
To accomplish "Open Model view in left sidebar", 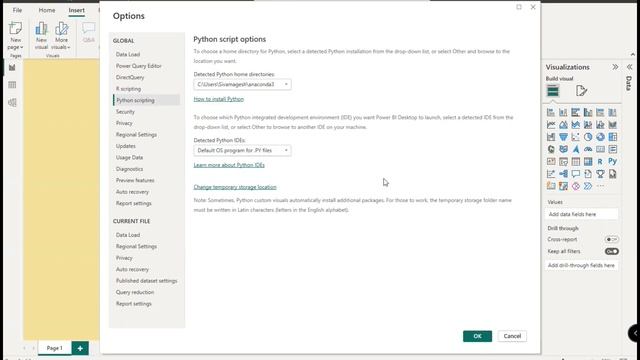I will point(12,102).
